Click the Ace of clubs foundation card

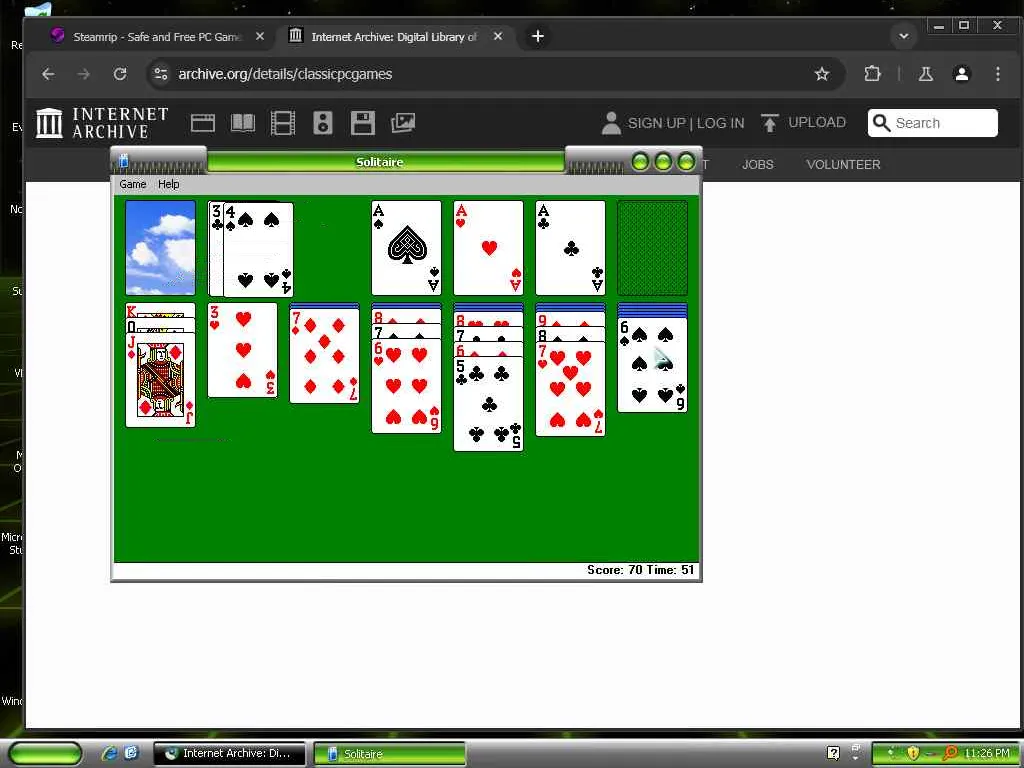coord(570,248)
